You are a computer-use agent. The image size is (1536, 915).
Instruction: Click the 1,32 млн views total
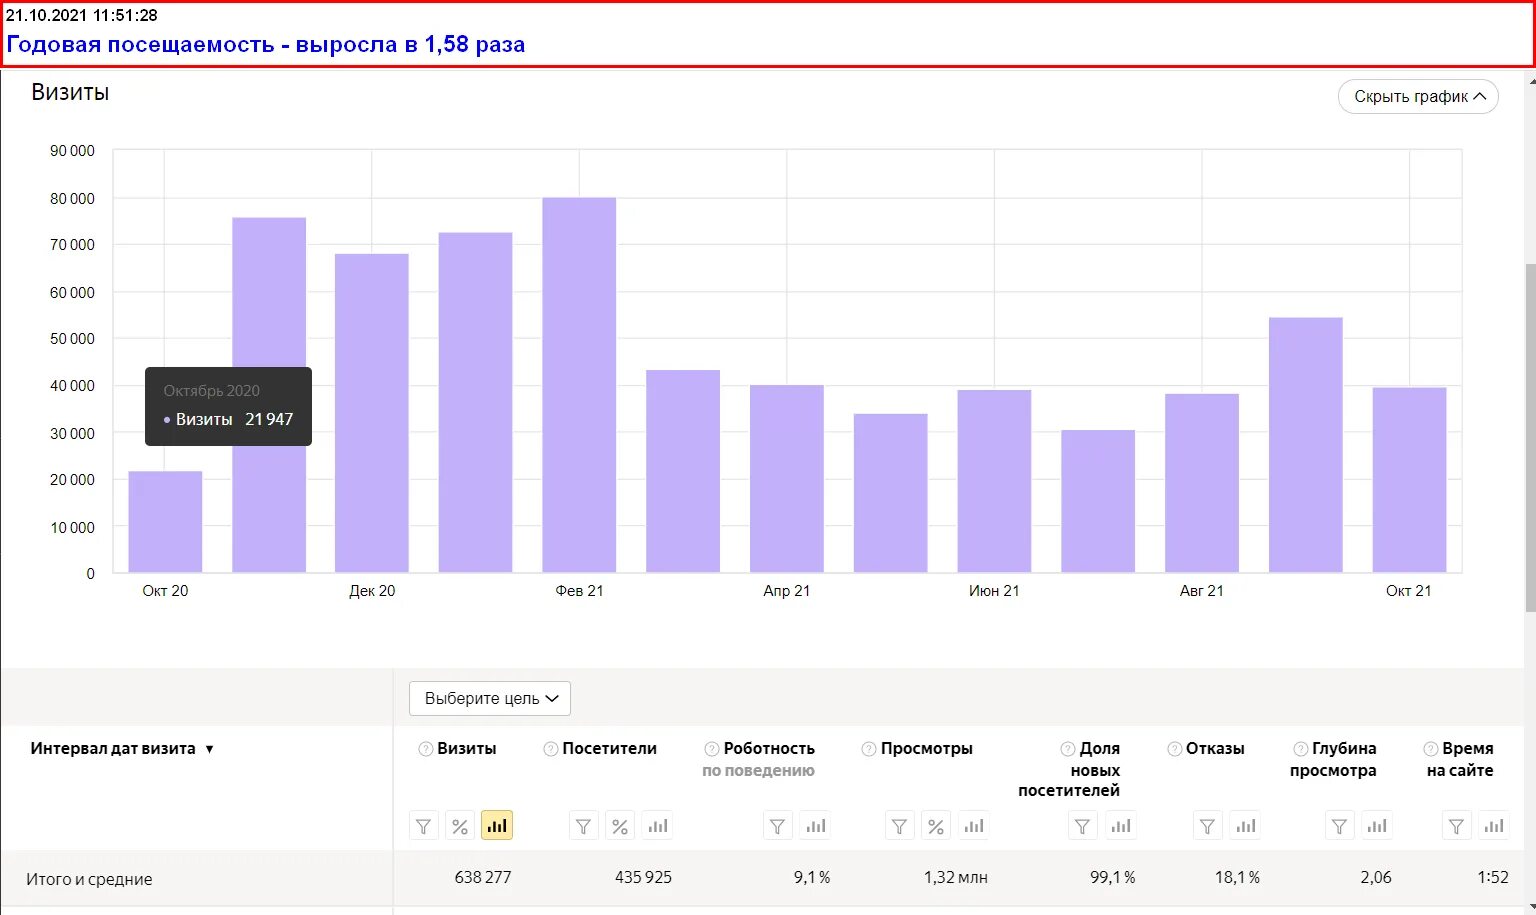(x=956, y=877)
